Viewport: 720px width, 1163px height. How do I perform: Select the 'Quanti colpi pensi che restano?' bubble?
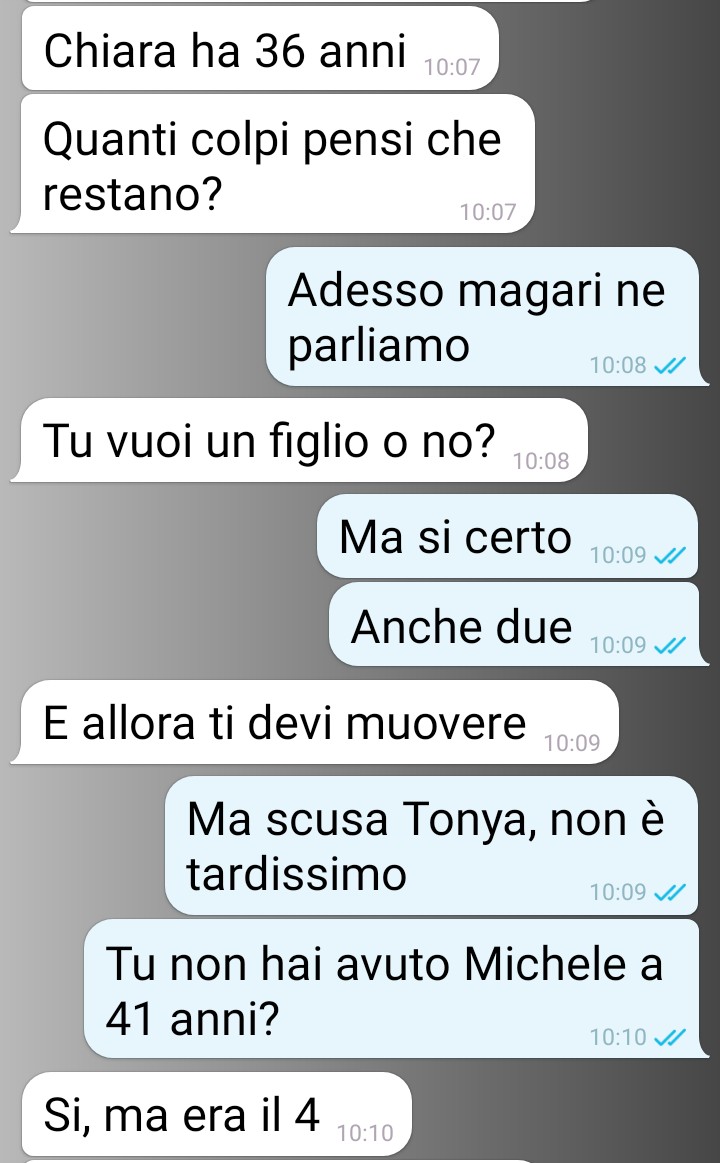pos(274,164)
